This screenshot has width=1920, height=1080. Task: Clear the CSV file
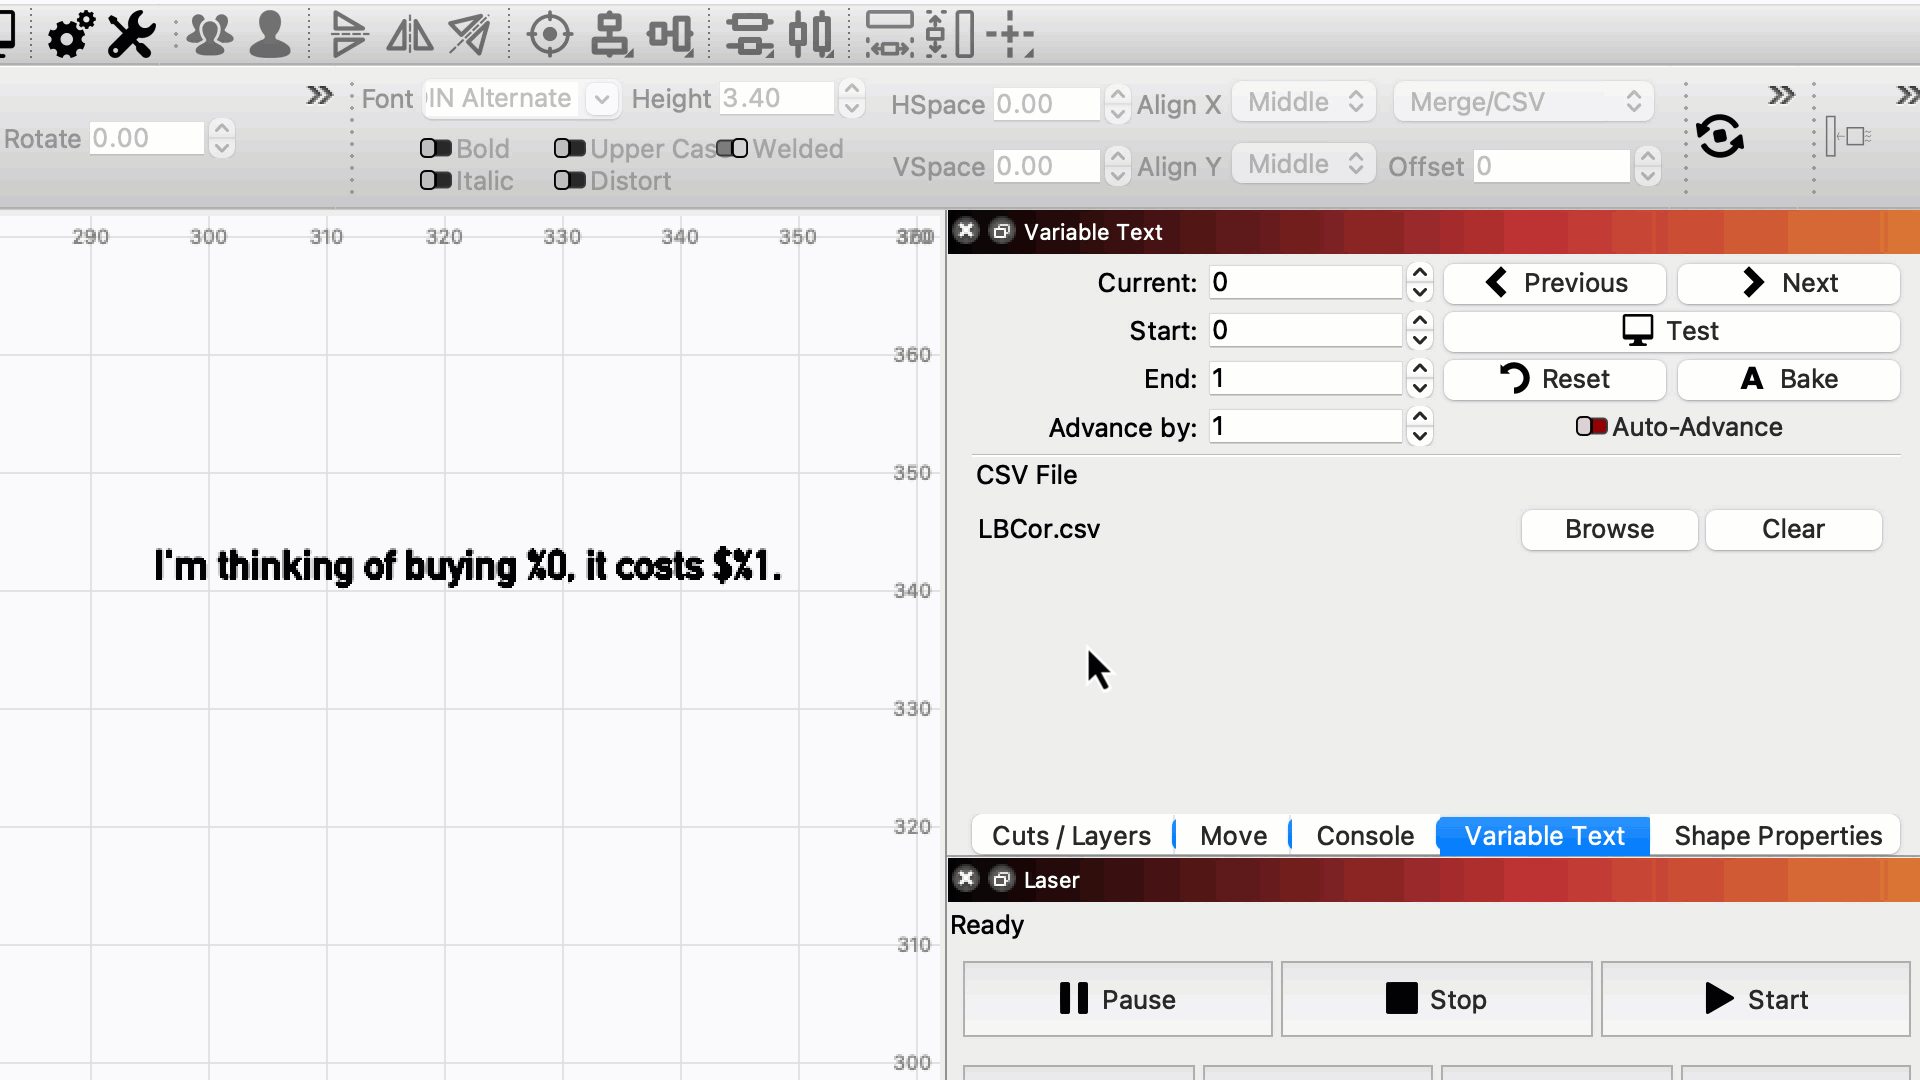[x=1793, y=529]
